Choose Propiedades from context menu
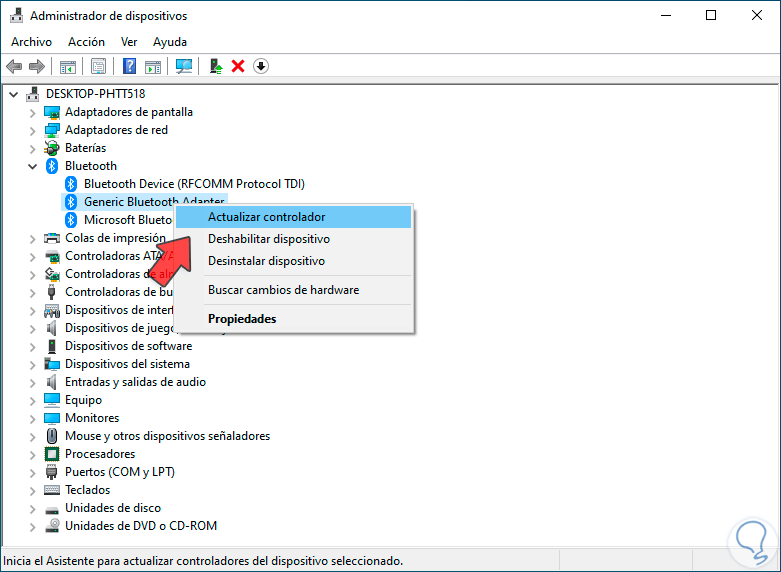Viewport: 781px width, 572px height. (294, 318)
